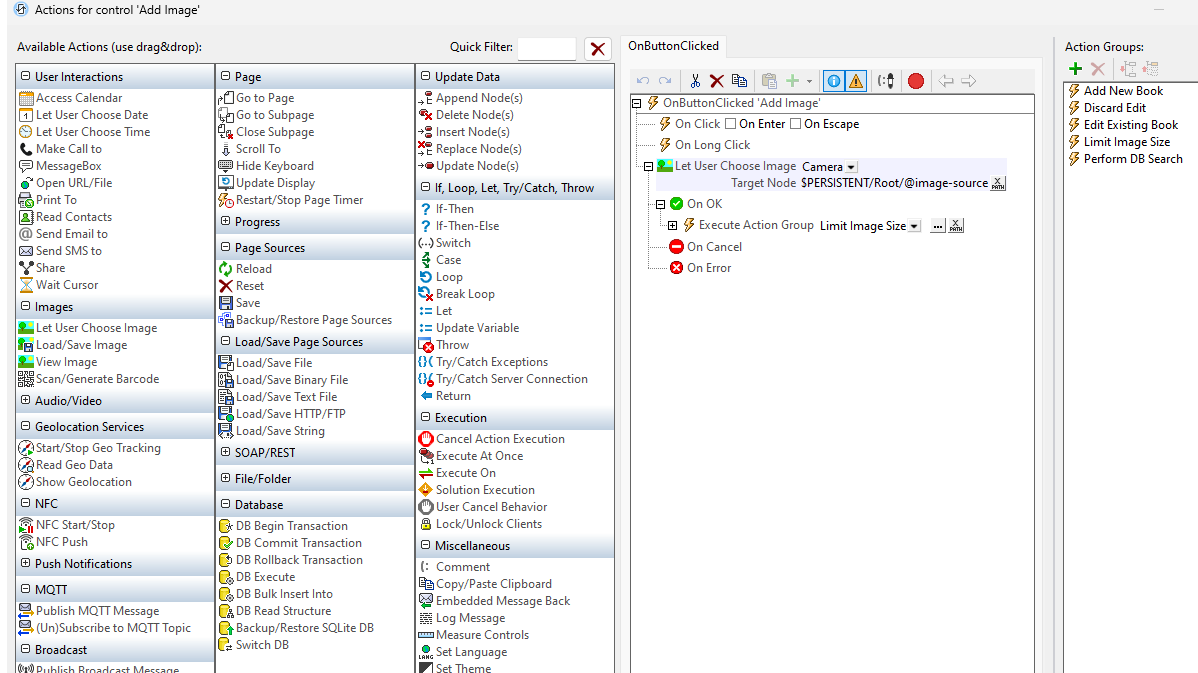This screenshot has width=1198, height=673.
Task: Choose the Start/Stop Geo Tracking action
Action: point(96,447)
